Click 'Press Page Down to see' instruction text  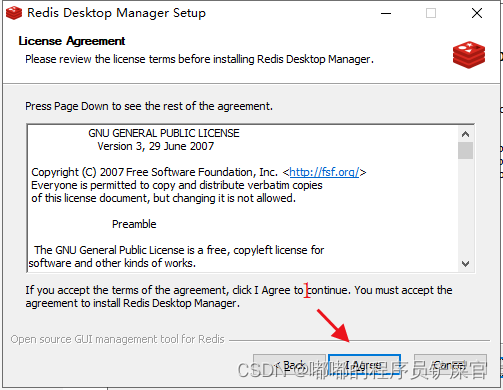[x=149, y=106]
